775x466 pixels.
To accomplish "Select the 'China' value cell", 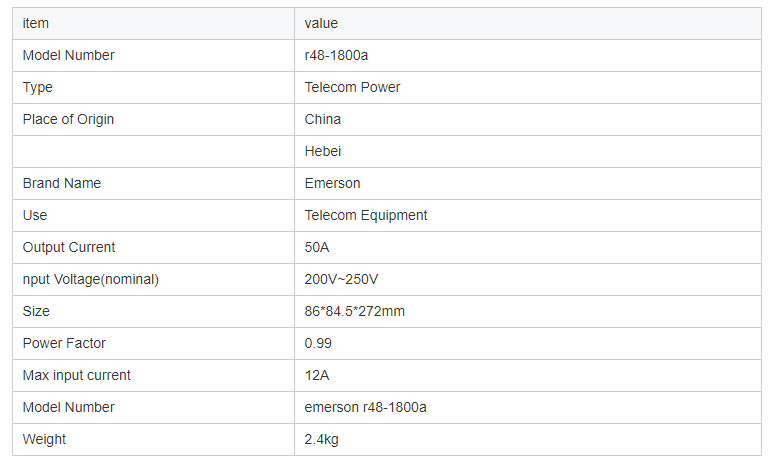I will tap(528, 120).
